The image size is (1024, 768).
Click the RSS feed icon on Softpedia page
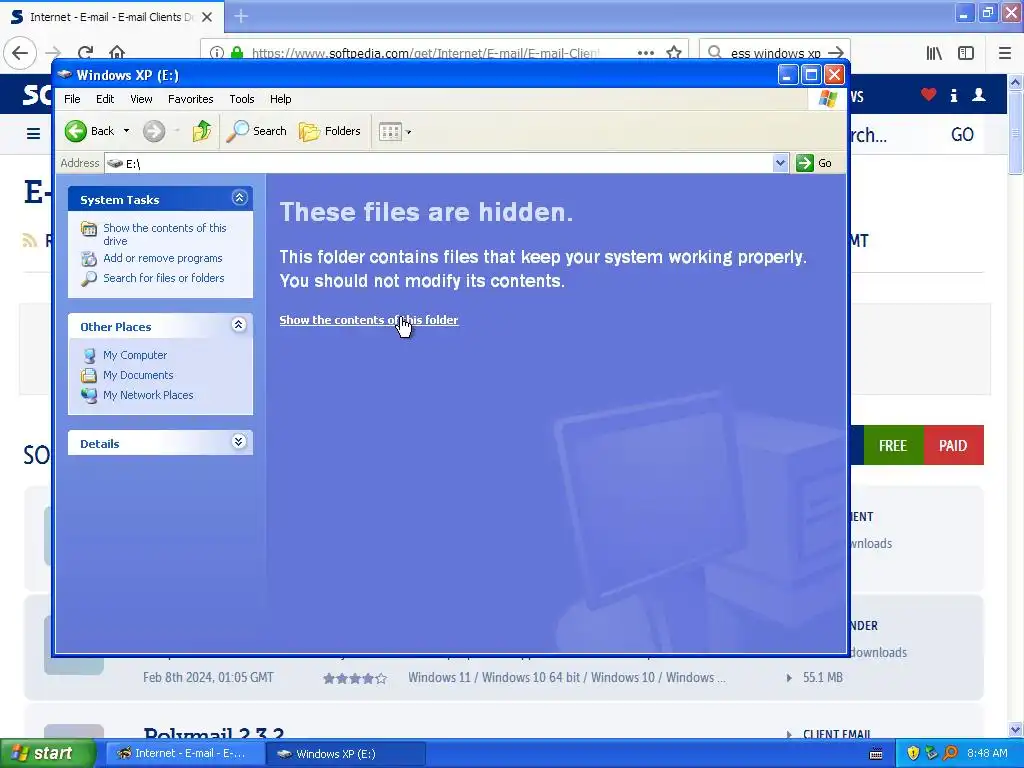pyautogui.click(x=29, y=240)
